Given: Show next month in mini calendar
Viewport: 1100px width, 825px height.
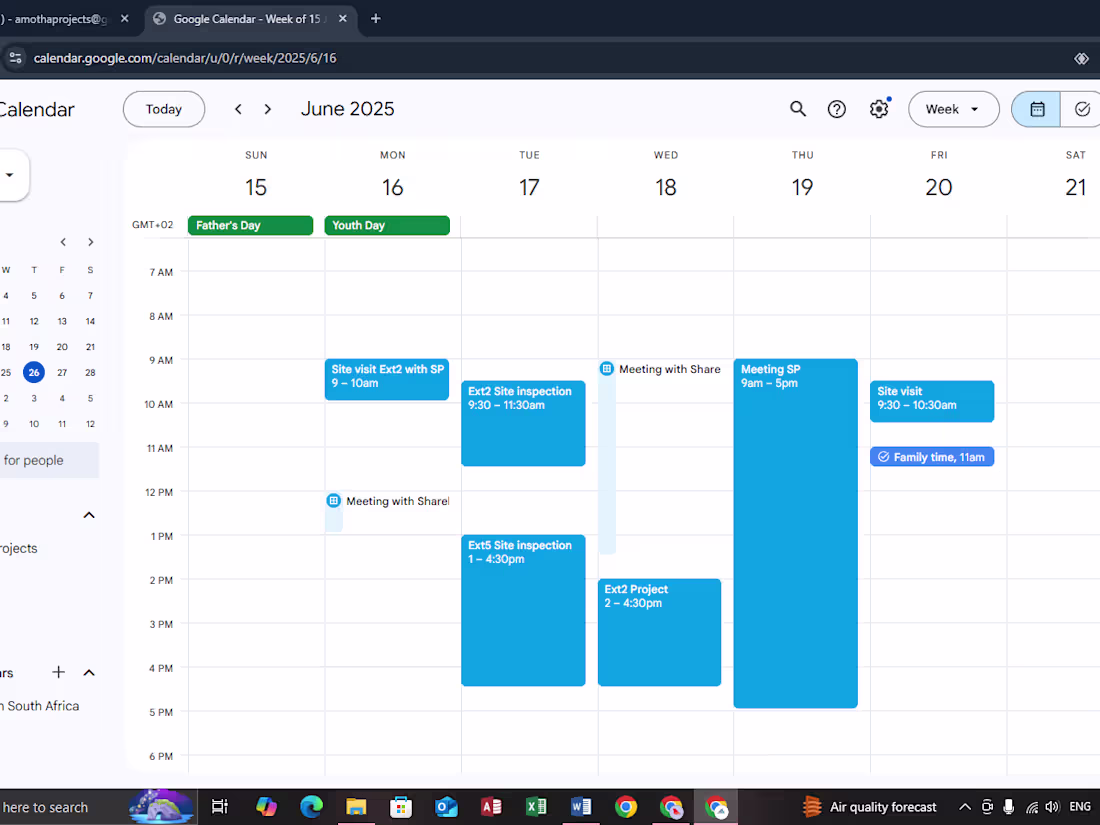Looking at the screenshot, I should pyautogui.click(x=90, y=242).
